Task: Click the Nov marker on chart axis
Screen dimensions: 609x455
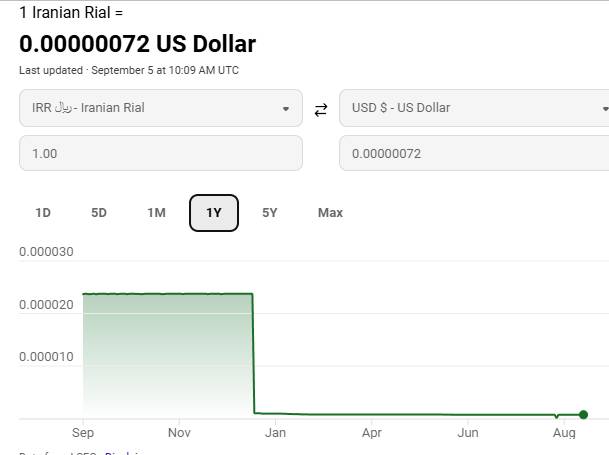Action: point(179,432)
